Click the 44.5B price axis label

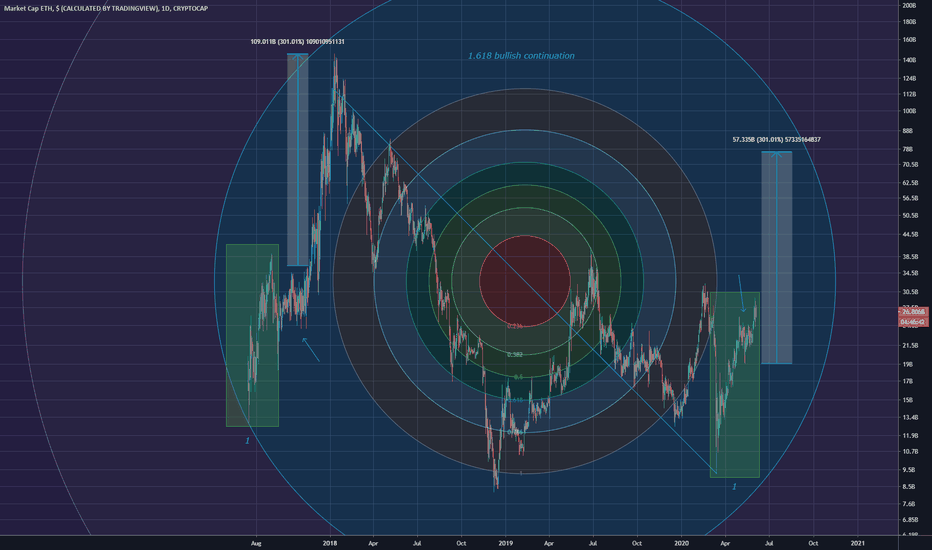point(910,235)
